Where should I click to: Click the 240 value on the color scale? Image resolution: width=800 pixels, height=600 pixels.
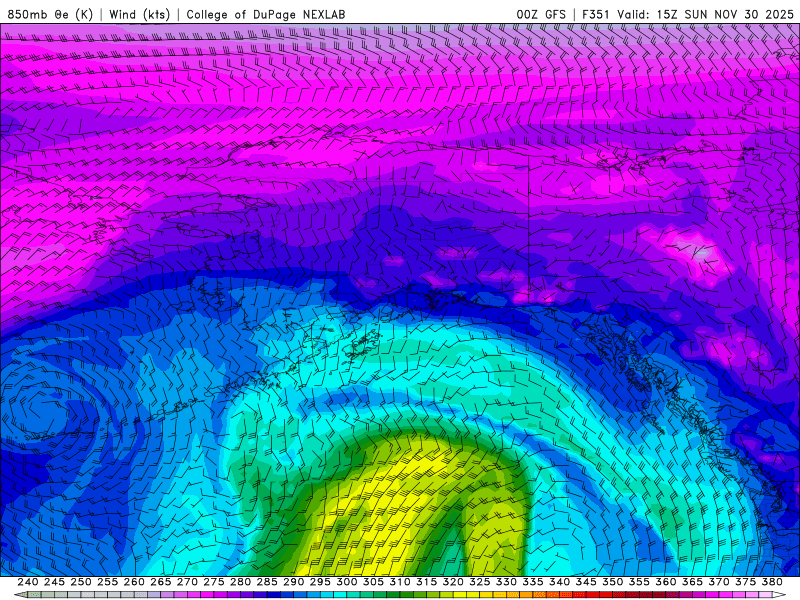click(x=28, y=582)
